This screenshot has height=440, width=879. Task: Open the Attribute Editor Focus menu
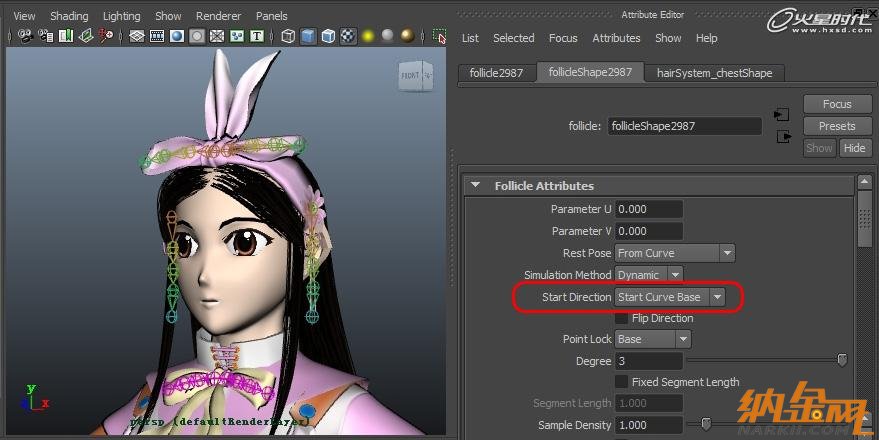point(563,38)
